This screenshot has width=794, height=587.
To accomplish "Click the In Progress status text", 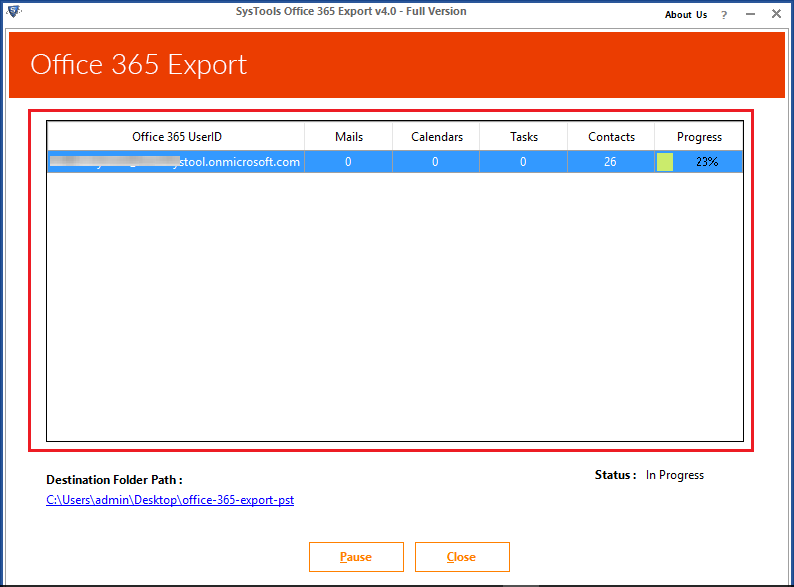I will 674,475.
